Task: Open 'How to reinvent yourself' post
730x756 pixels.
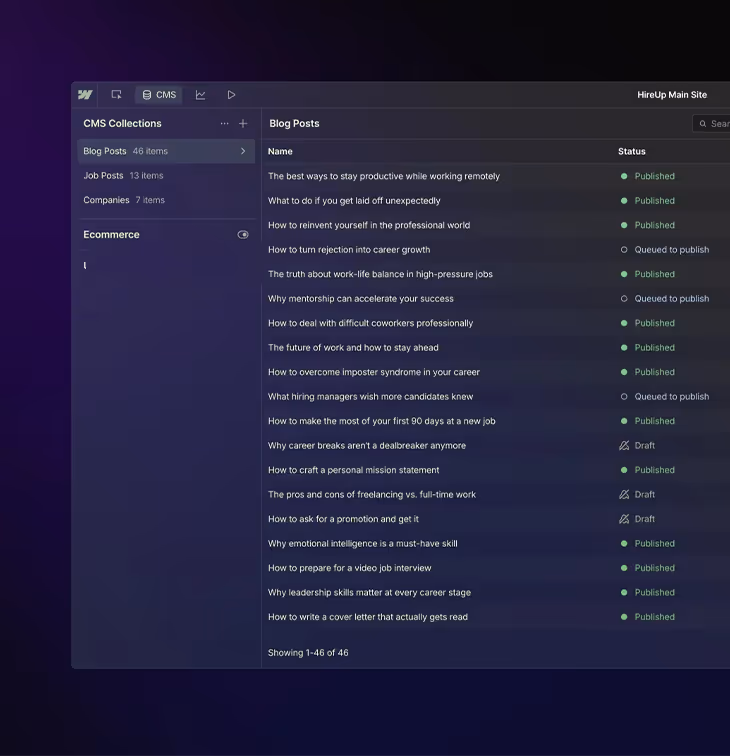Action: 369,225
